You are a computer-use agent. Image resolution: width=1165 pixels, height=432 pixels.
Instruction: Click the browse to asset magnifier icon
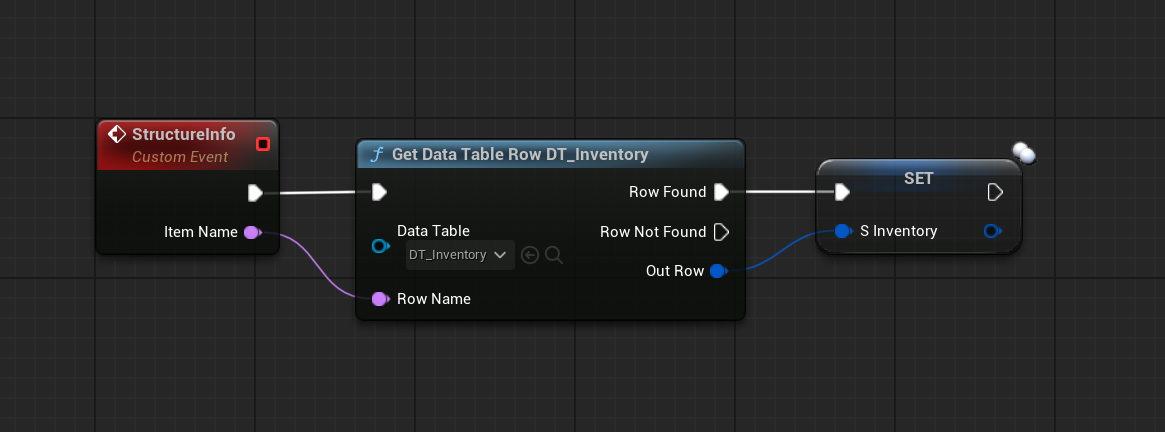coord(554,255)
